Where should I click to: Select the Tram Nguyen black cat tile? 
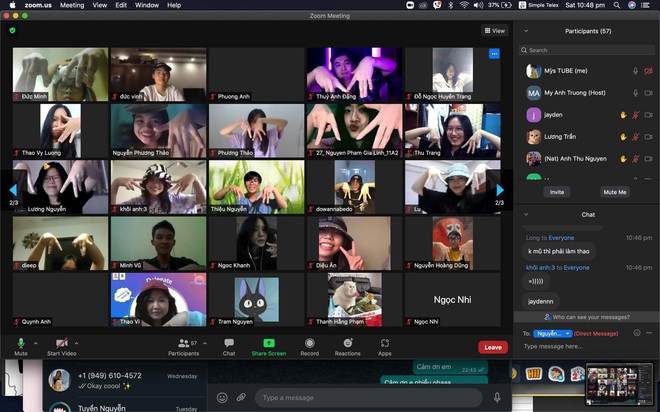tap(256, 299)
